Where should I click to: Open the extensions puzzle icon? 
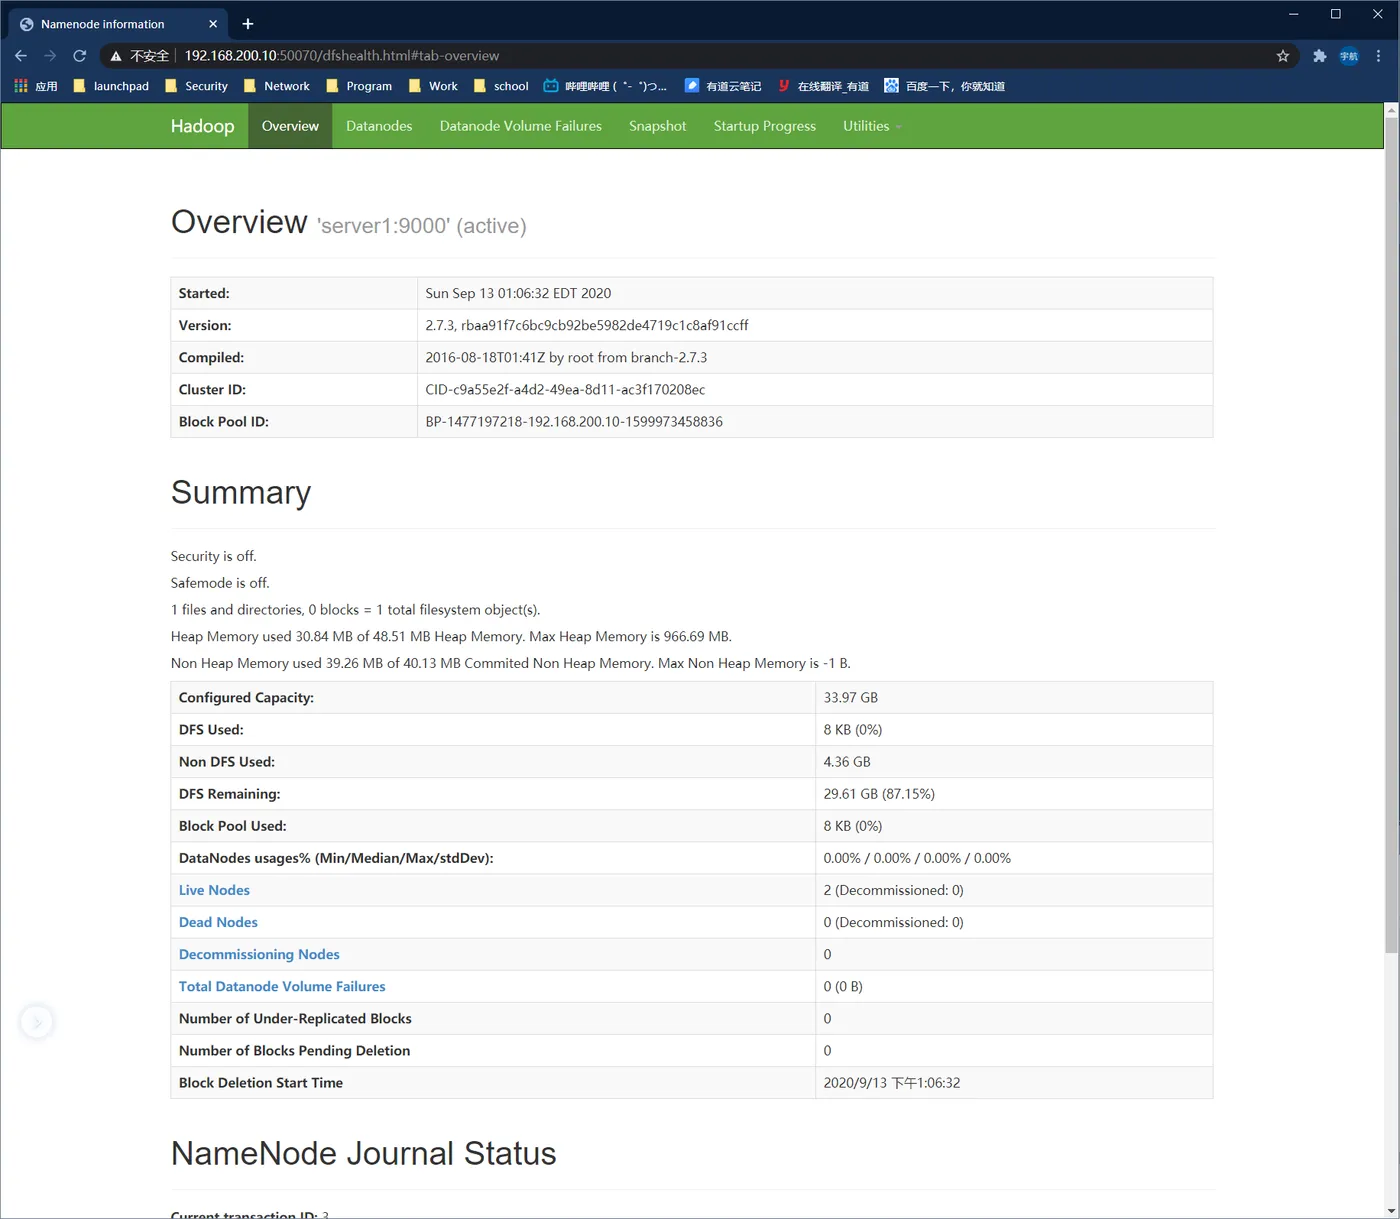[1320, 56]
